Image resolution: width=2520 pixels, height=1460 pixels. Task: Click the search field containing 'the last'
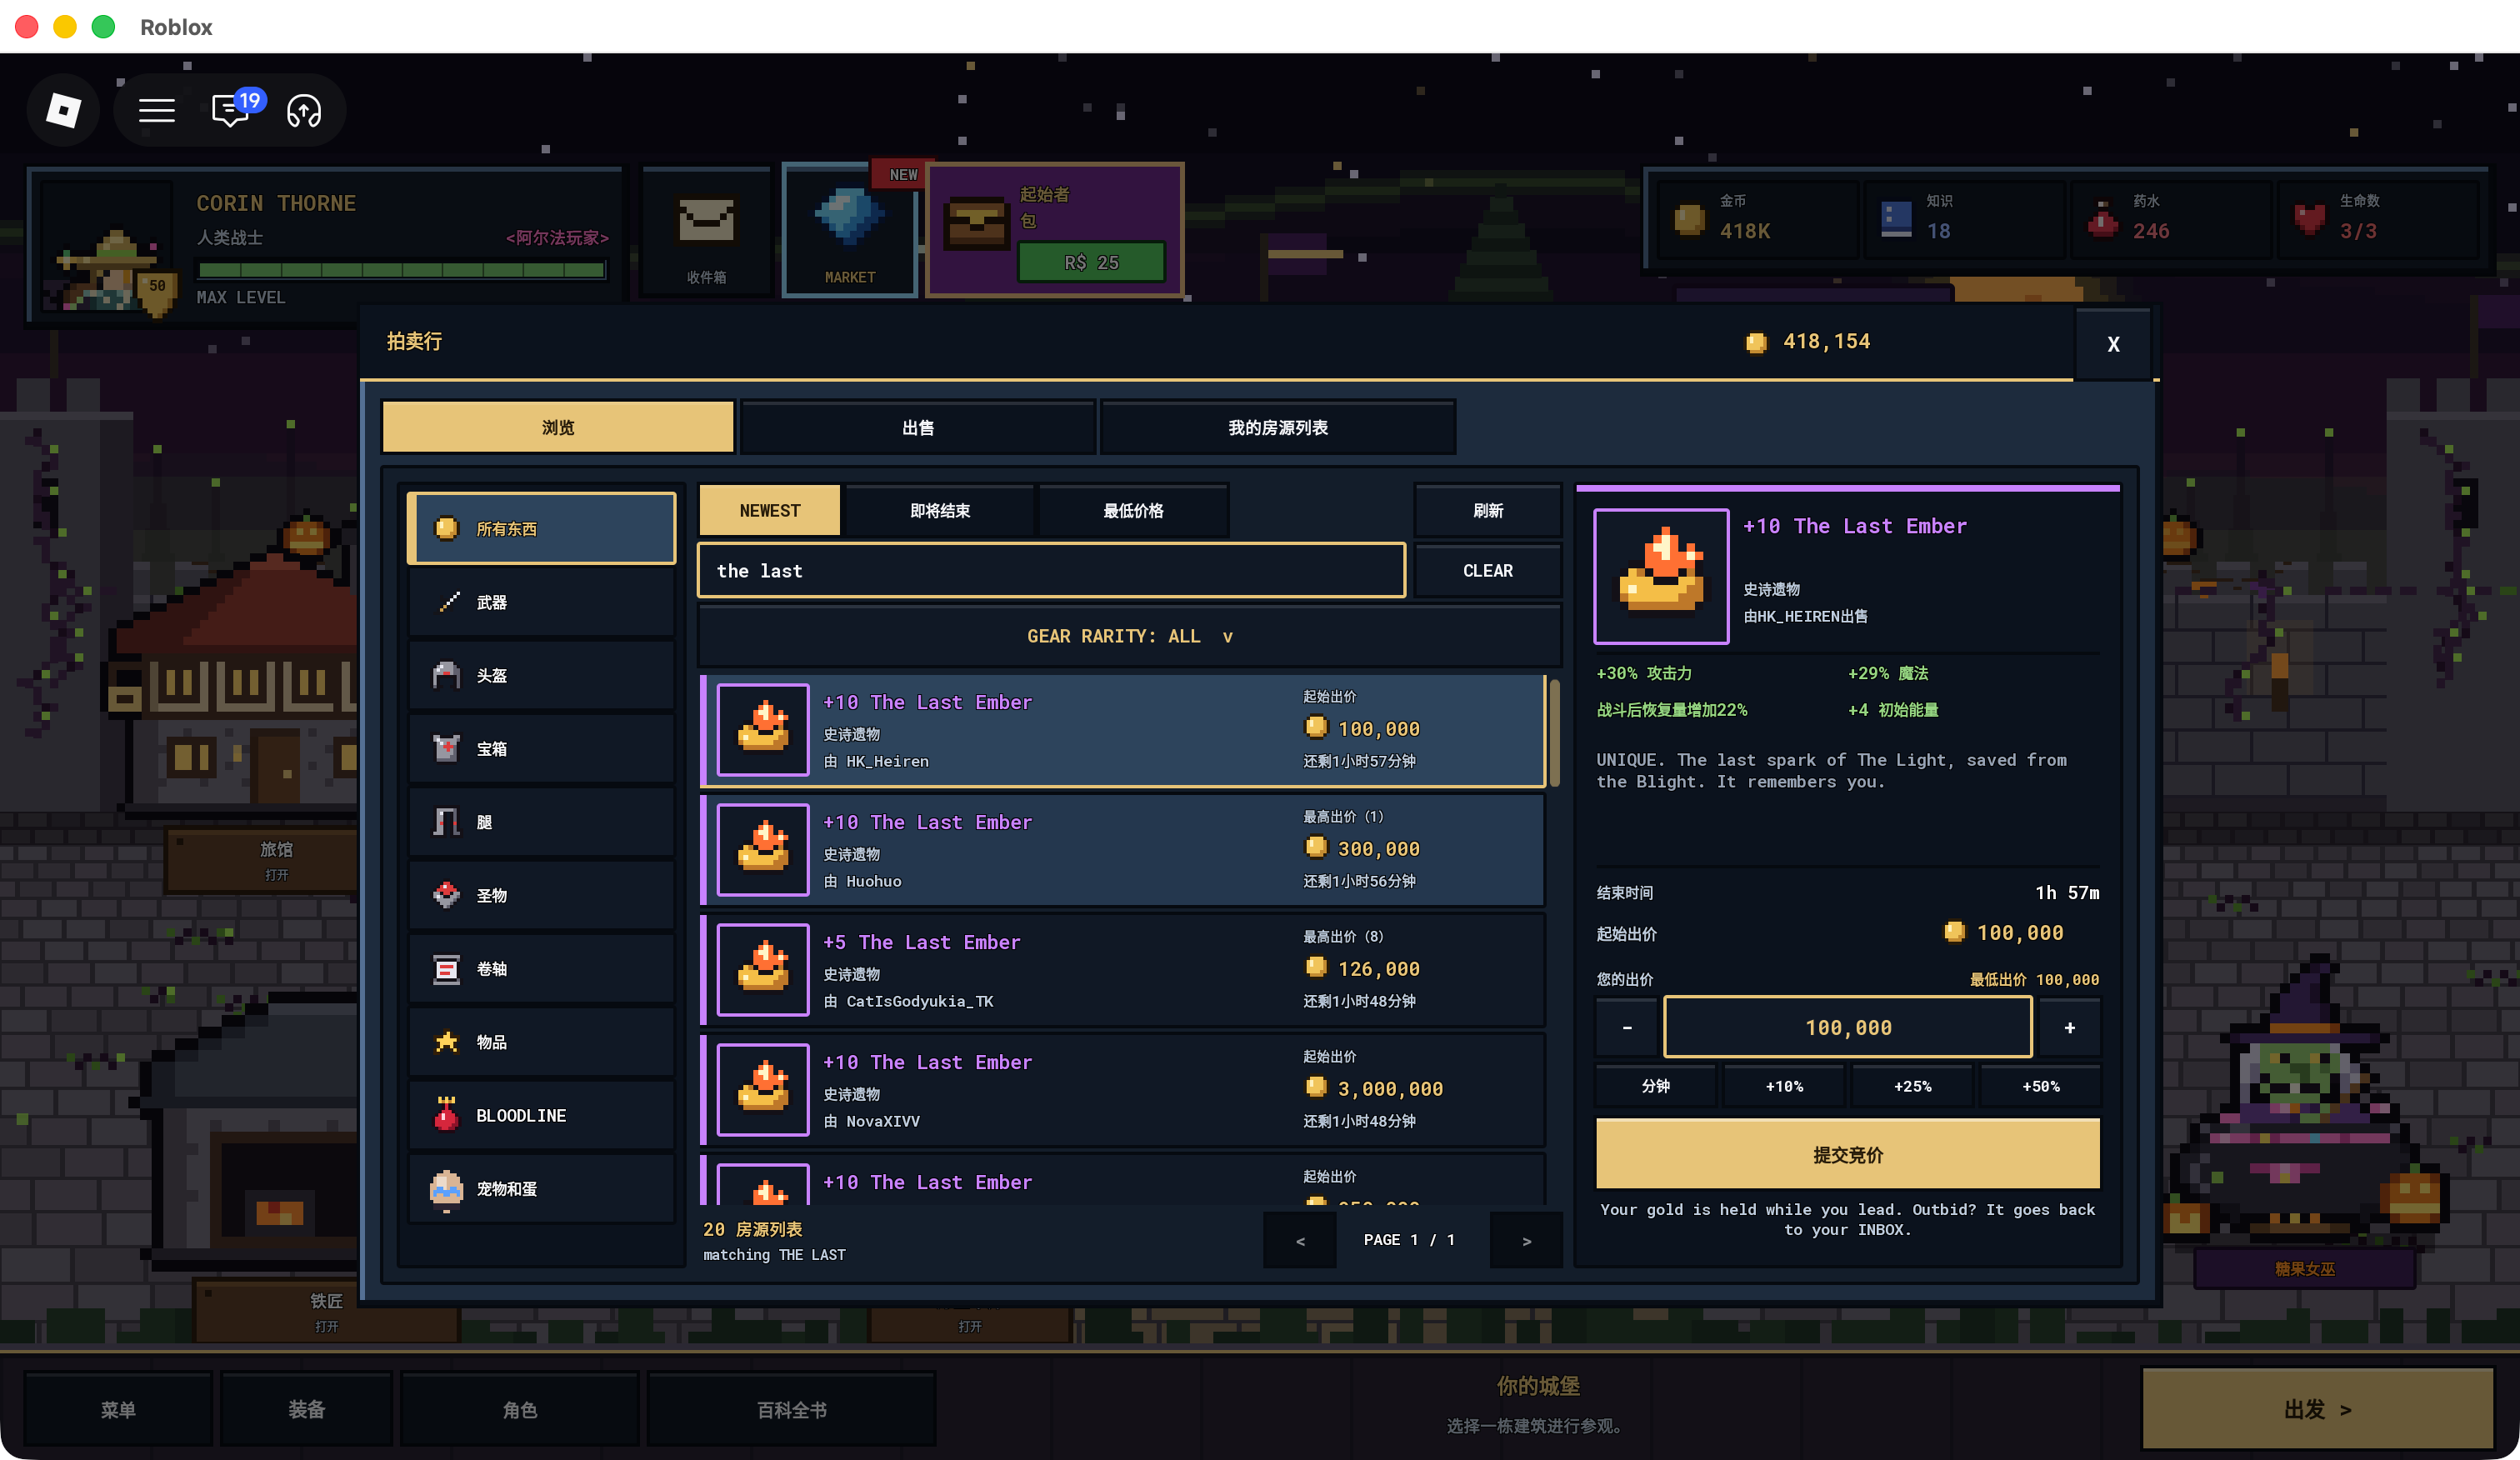click(1051, 570)
